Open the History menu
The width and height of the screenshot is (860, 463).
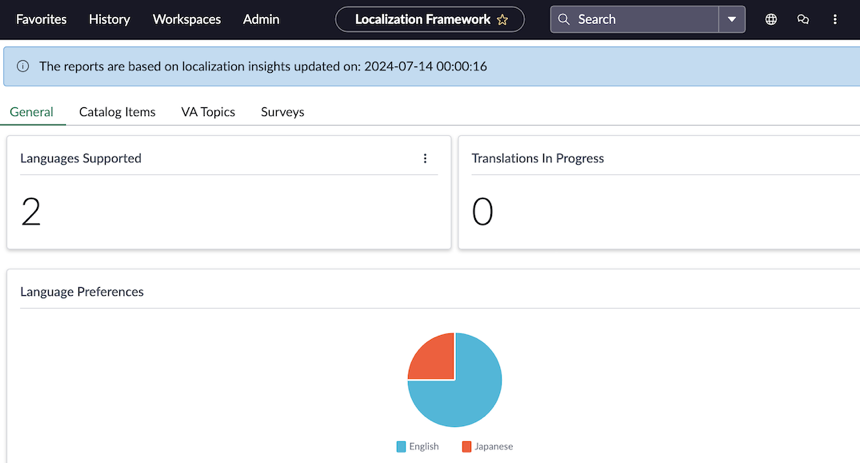click(109, 19)
